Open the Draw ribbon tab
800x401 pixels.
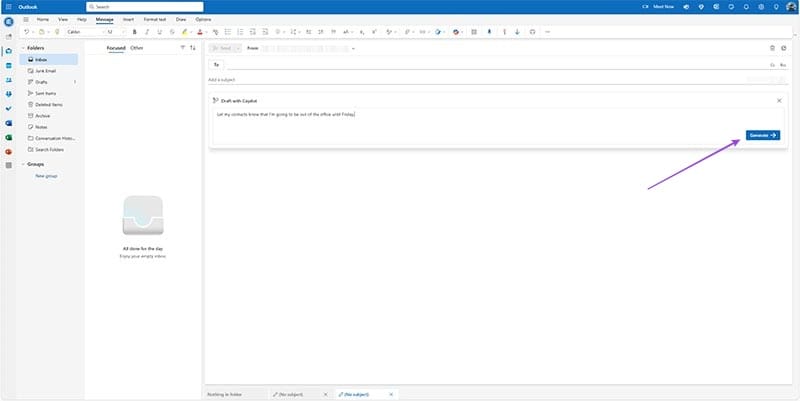[x=181, y=19]
